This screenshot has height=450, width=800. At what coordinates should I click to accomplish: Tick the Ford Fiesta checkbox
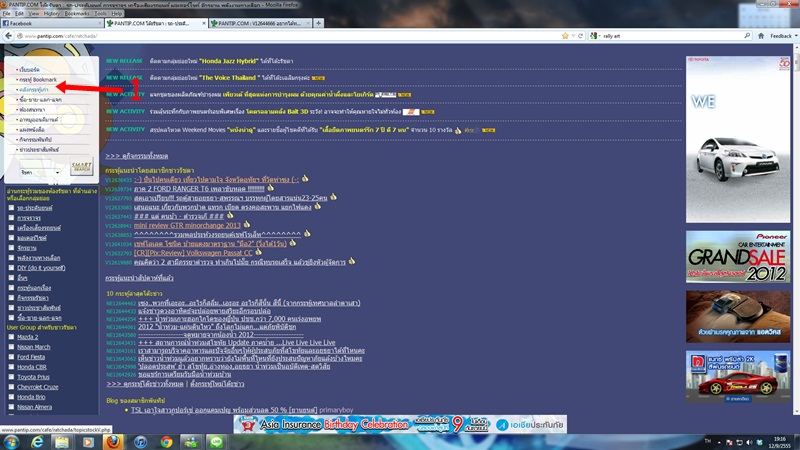(11, 357)
